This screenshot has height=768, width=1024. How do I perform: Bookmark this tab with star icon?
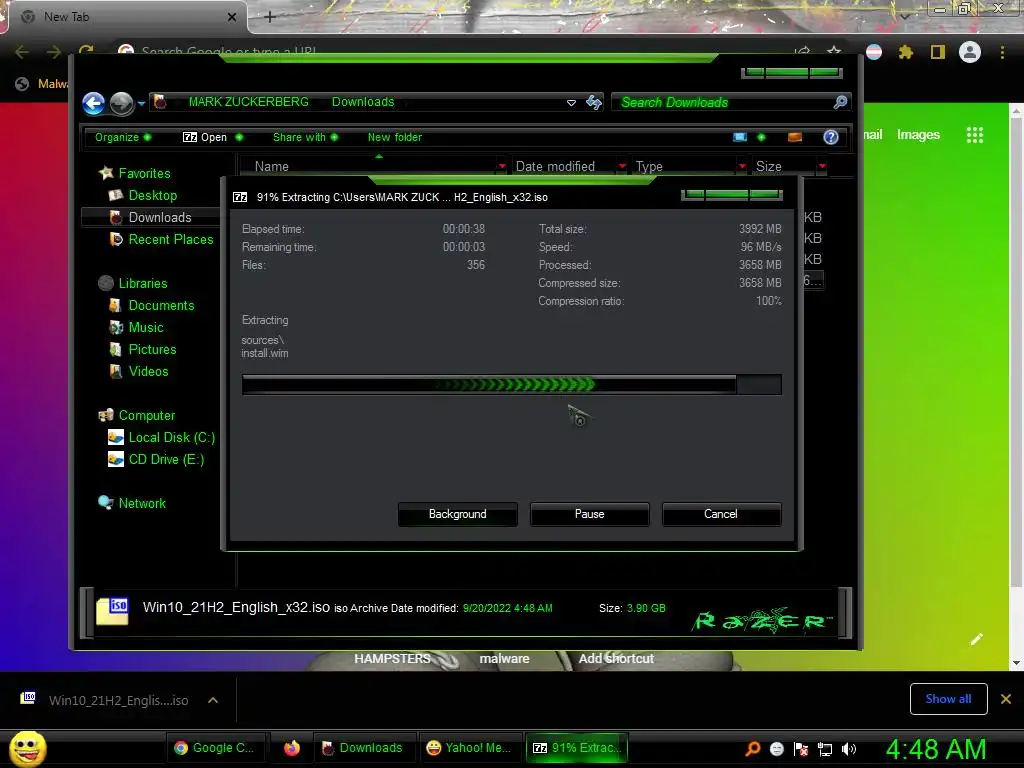pos(834,51)
